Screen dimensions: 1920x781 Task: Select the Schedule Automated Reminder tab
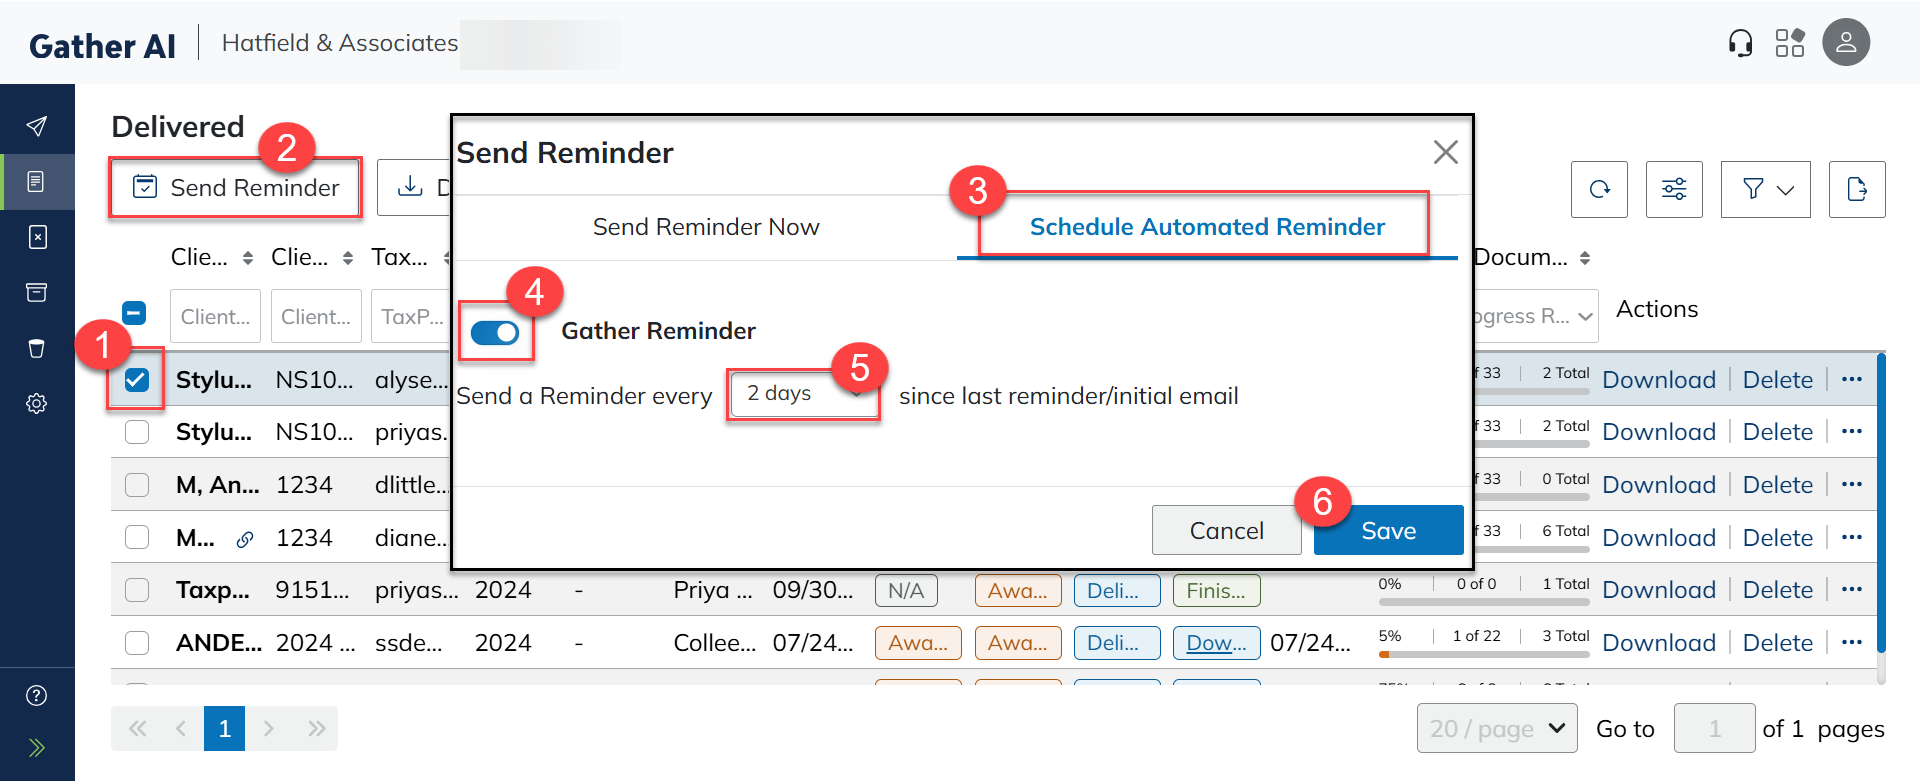(x=1206, y=226)
